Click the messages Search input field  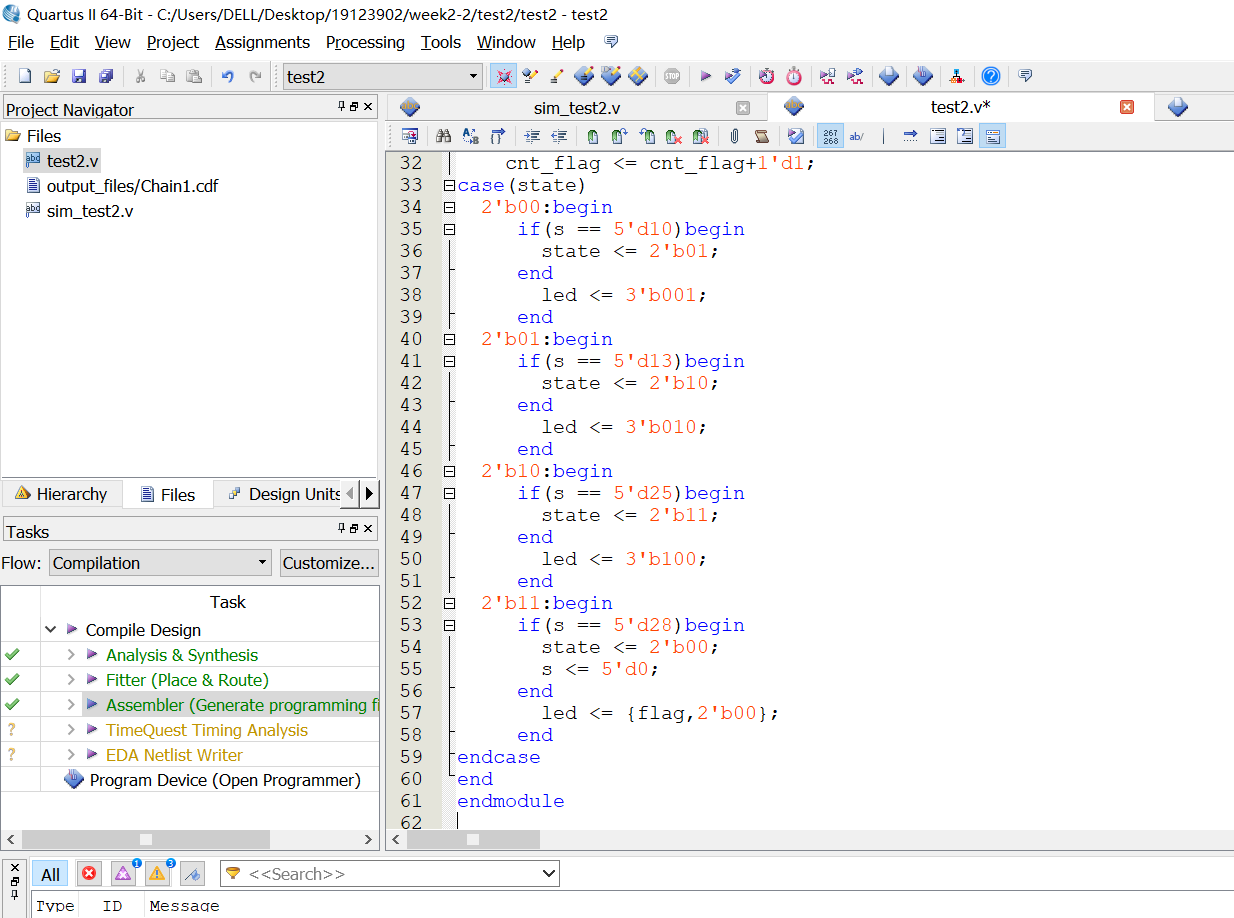pyautogui.click(x=392, y=874)
